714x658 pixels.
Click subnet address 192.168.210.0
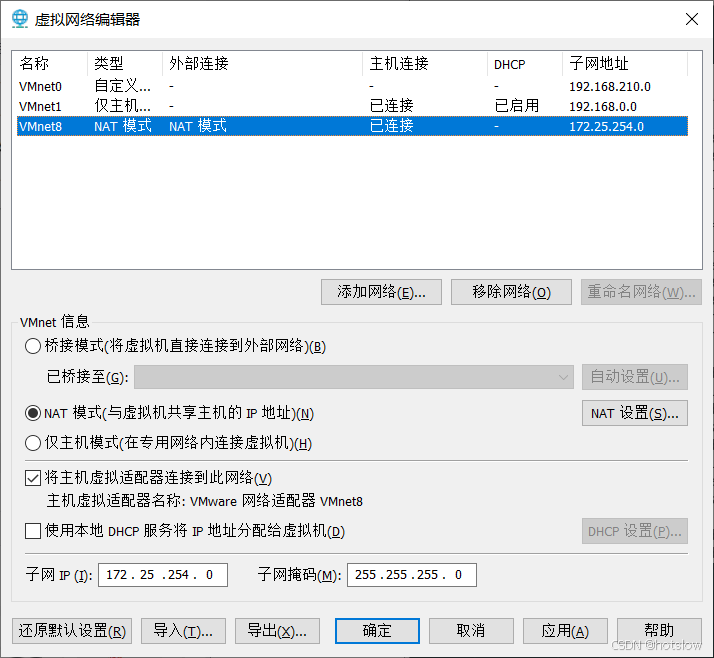point(610,87)
